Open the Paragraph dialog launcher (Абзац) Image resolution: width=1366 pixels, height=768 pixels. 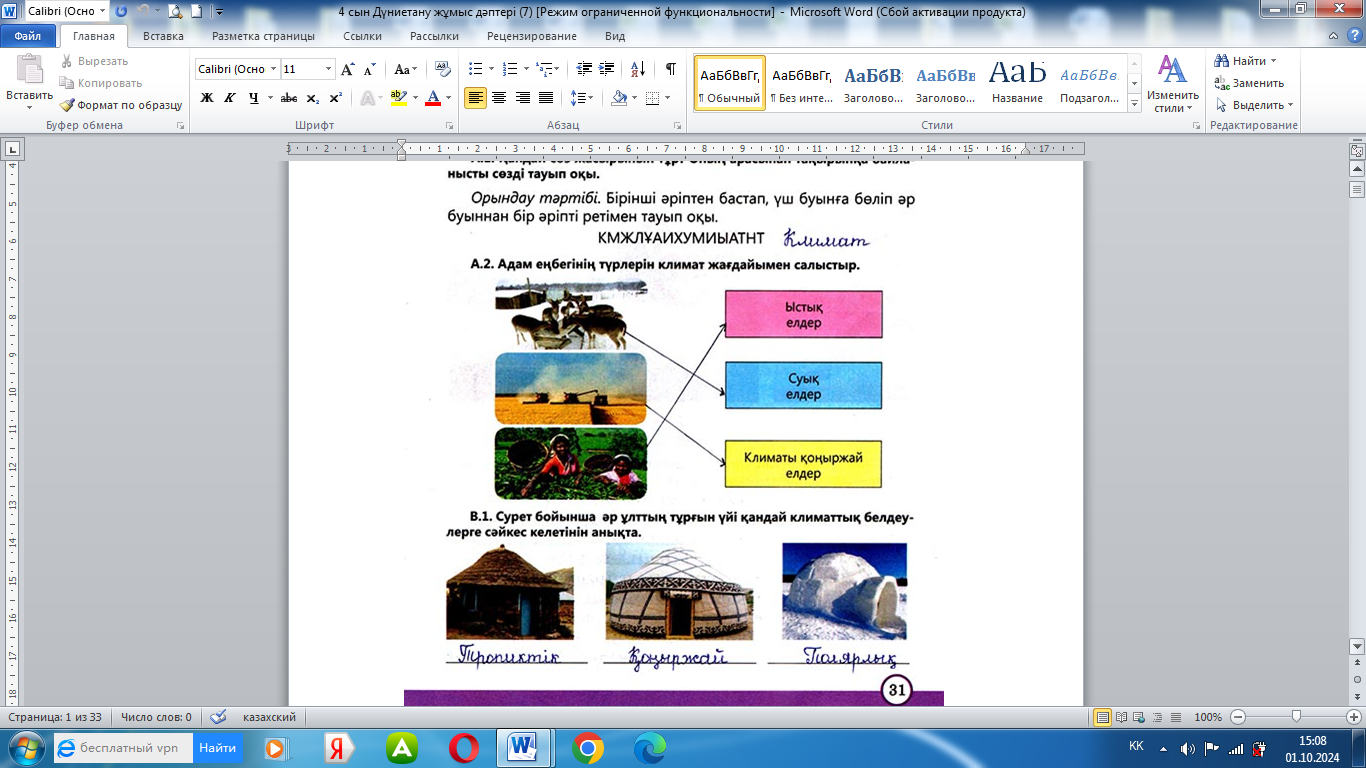pyautogui.click(x=677, y=126)
